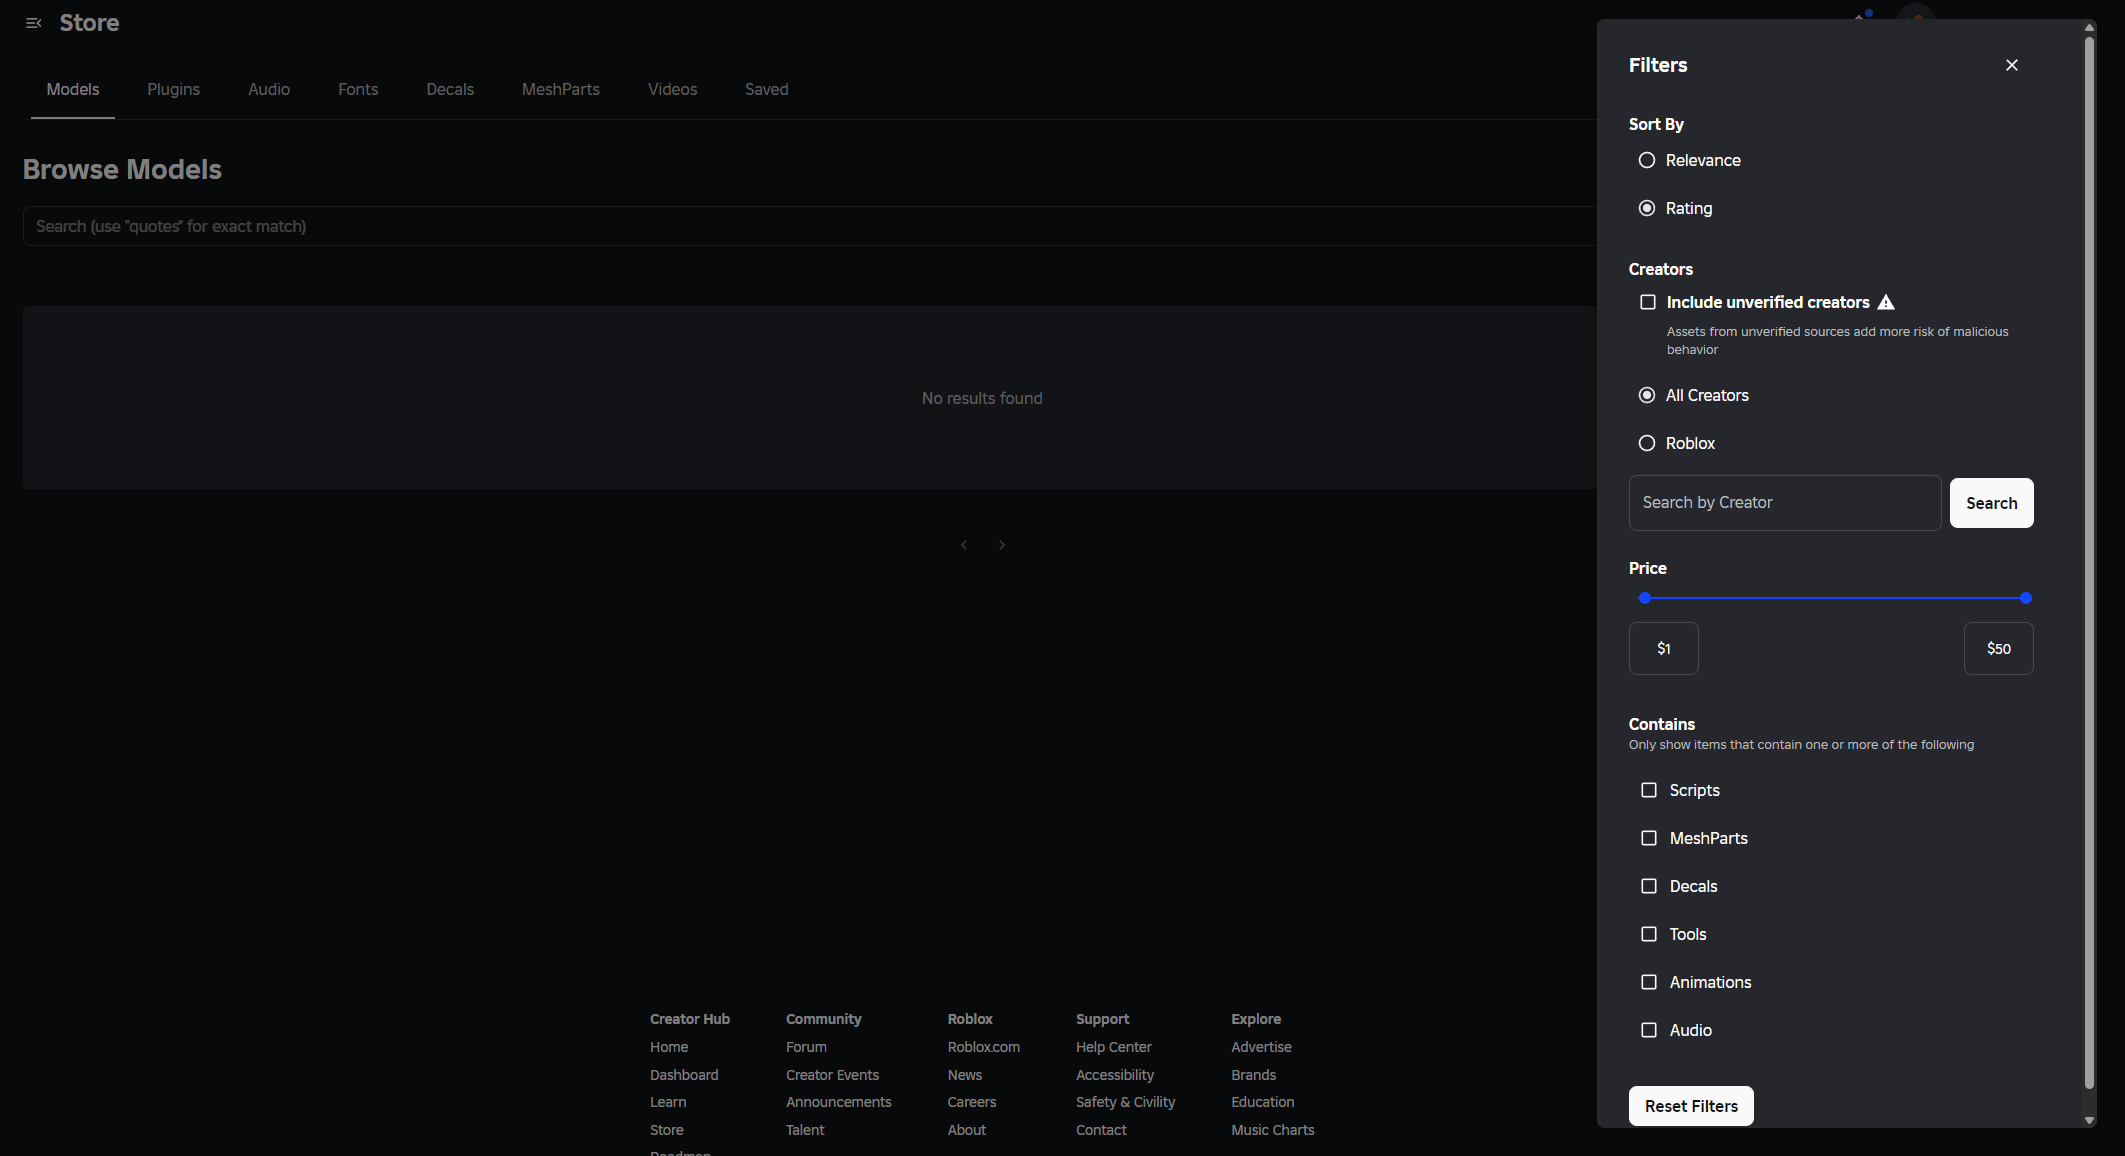The image size is (2125, 1156).
Task: Open Creator Events footer link
Action: click(832, 1075)
